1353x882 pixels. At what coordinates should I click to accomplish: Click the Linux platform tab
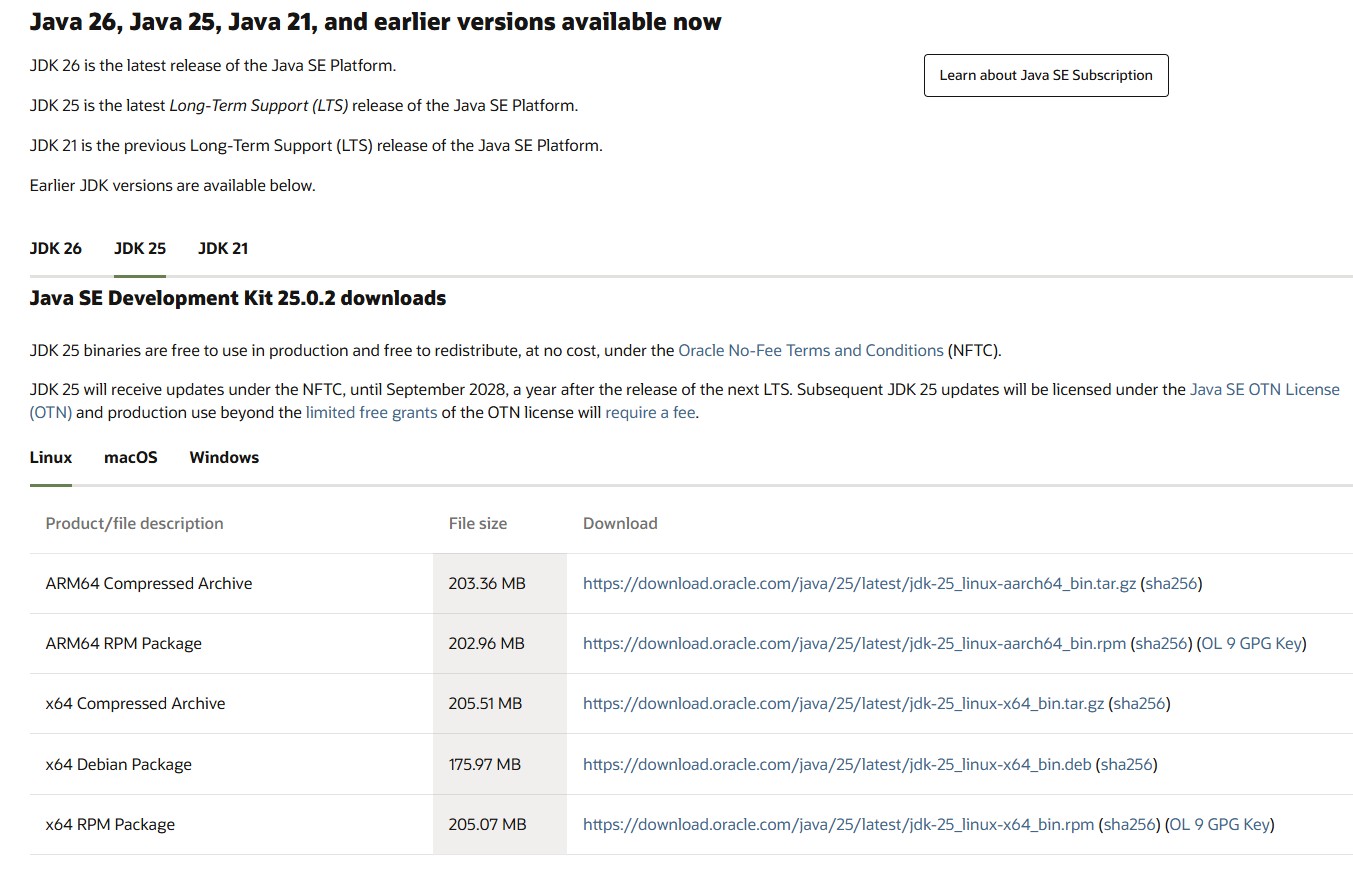click(51, 457)
